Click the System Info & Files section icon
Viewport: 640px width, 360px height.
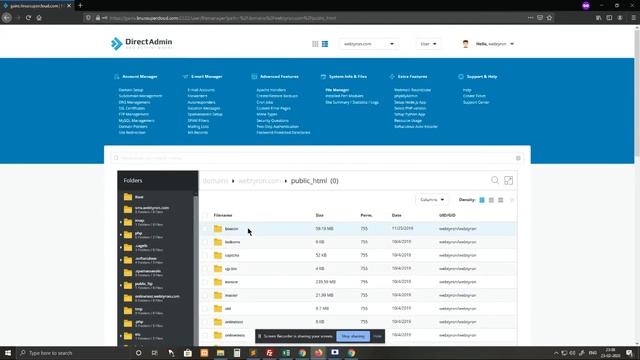pos(323,76)
